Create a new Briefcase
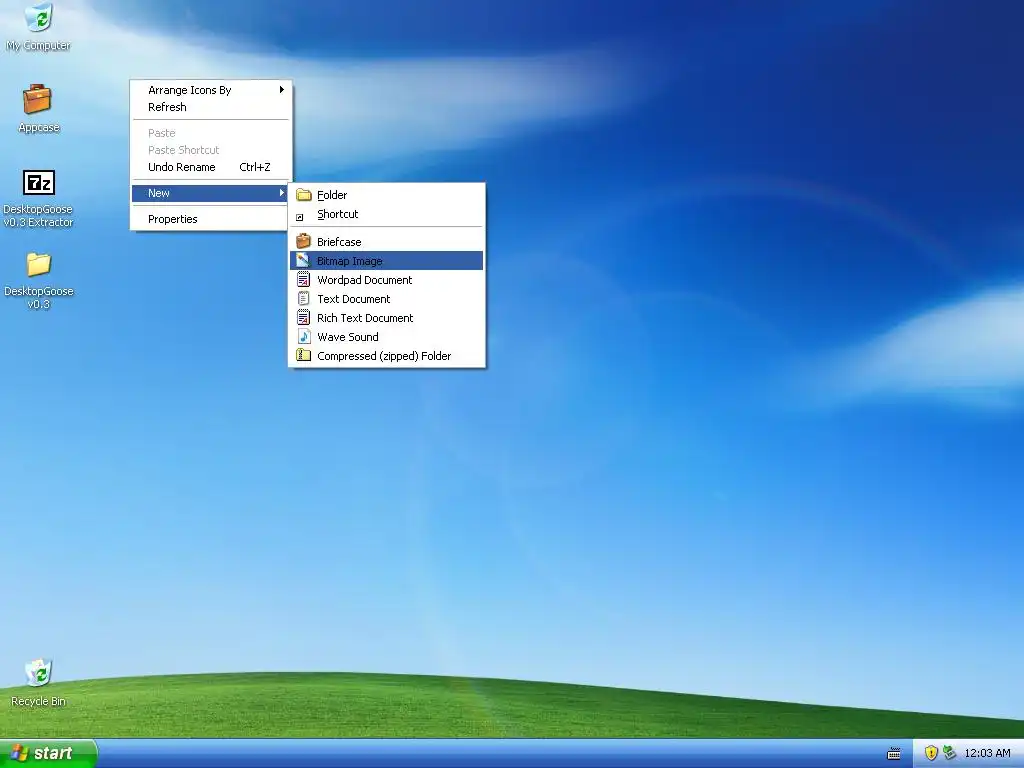Viewport: 1024px width, 768px height. click(x=387, y=242)
